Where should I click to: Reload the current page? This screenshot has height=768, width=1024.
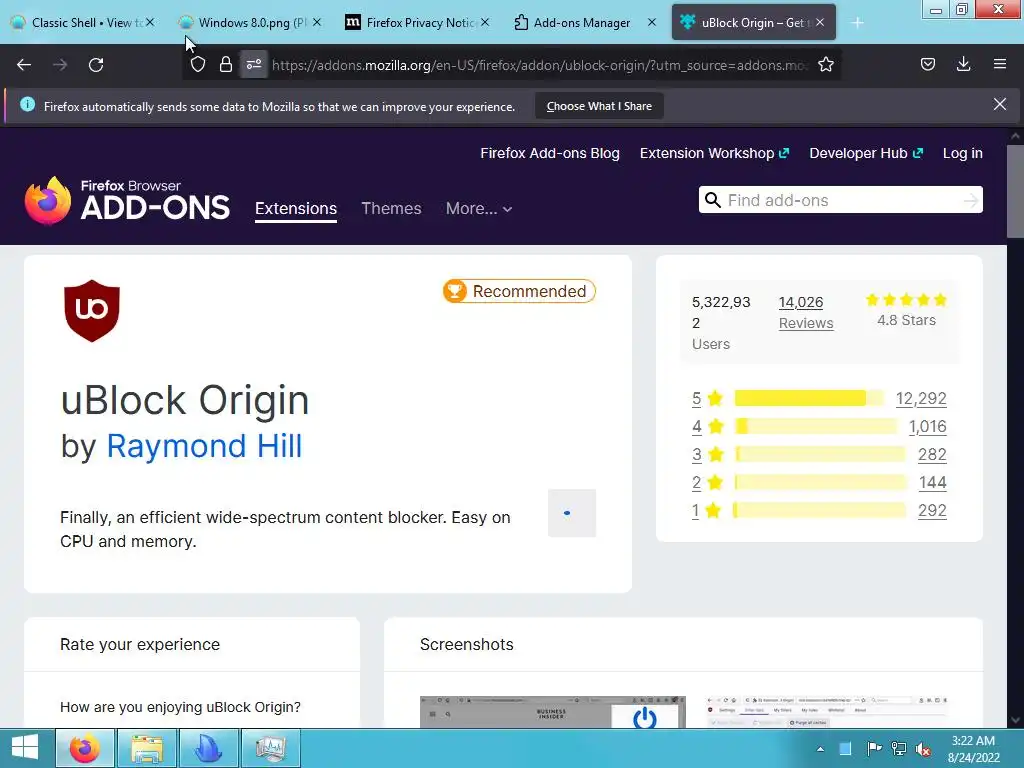96,65
